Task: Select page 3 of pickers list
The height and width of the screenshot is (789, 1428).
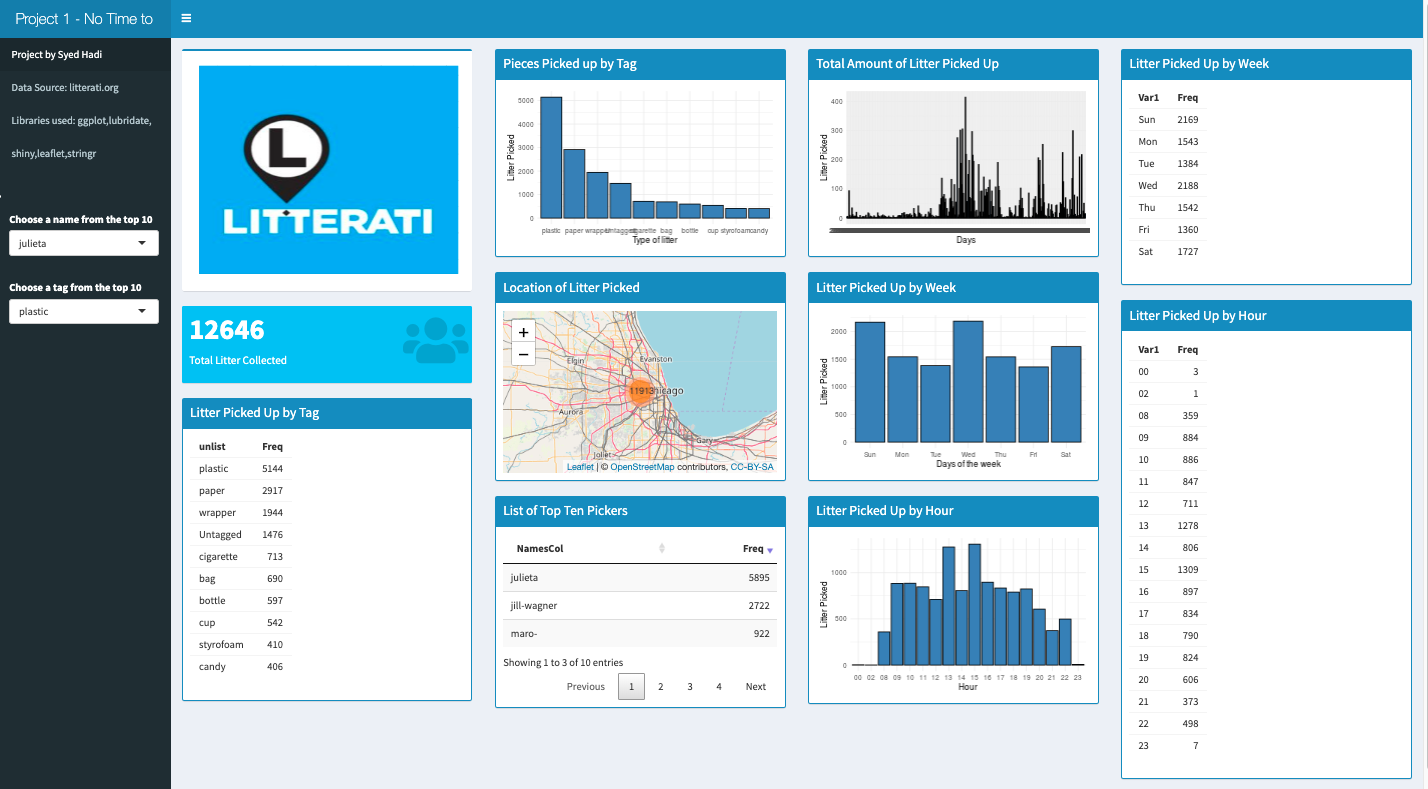Action: [690, 686]
